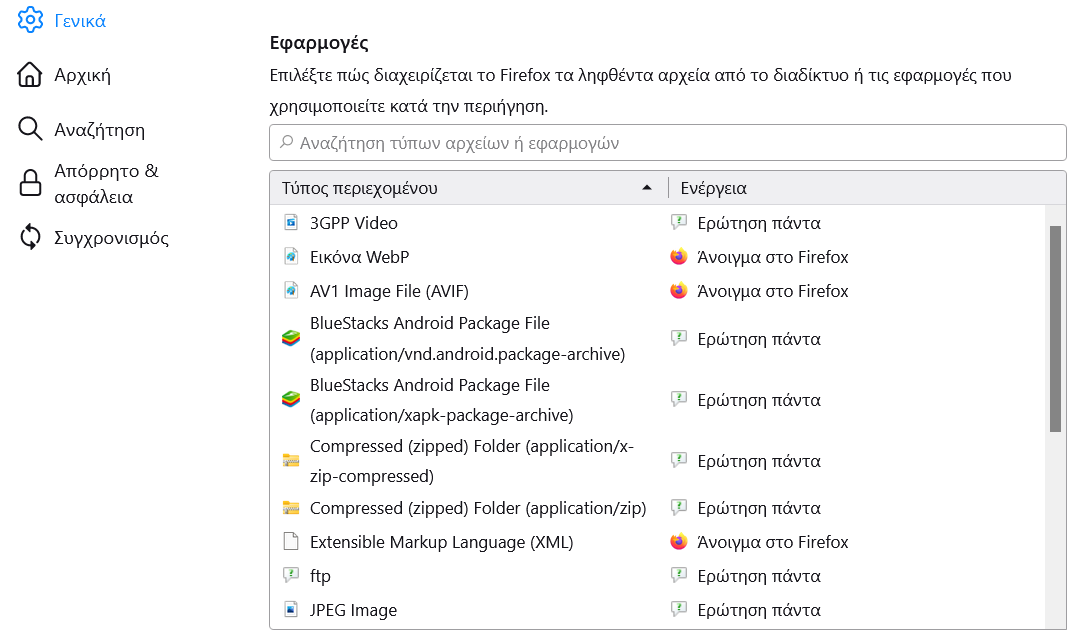Open action dropdown for vnd.android.package-archive
The width and height of the screenshot is (1081, 643).
[x=855, y=338]
